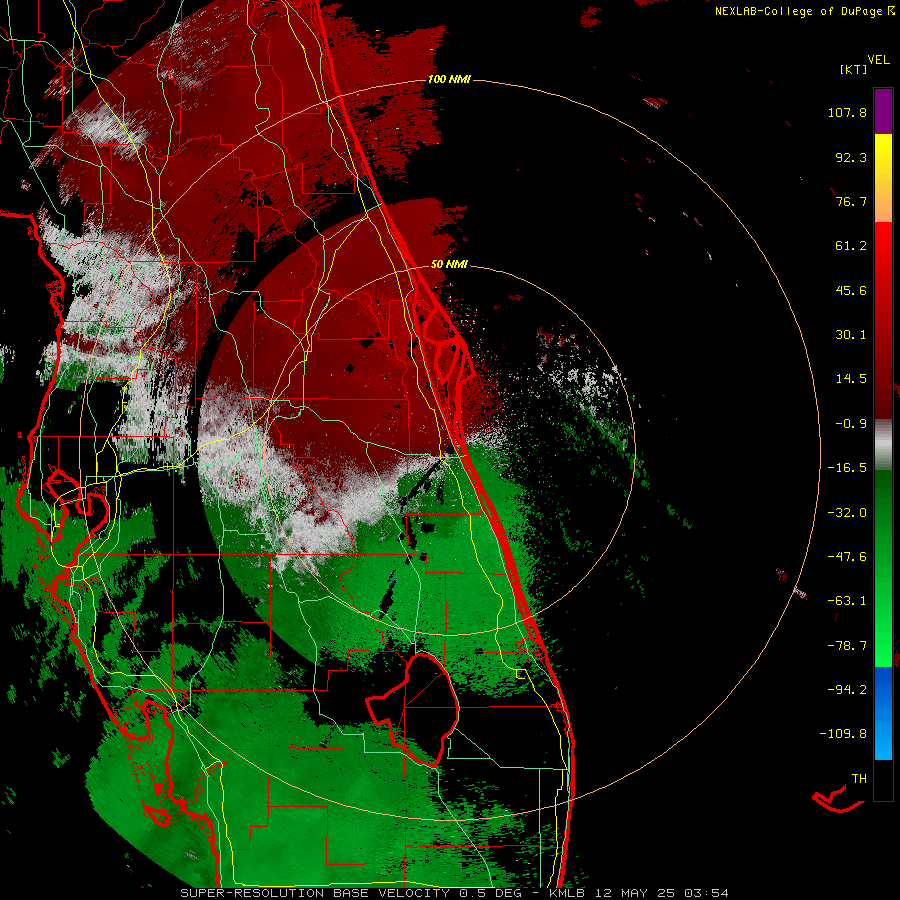Click the 100 NMI range ring label
Image resolution: width=900 pixels, height=900 pixels.
(449, 79)
